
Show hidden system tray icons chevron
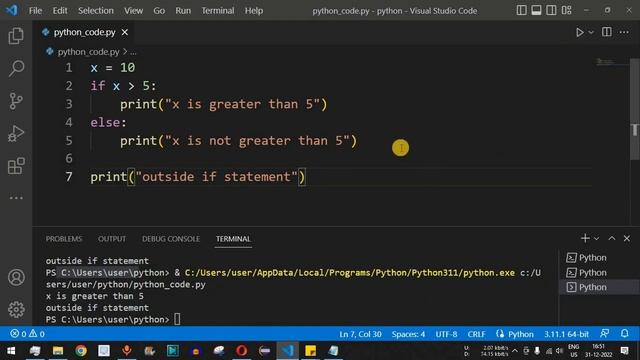515,351
